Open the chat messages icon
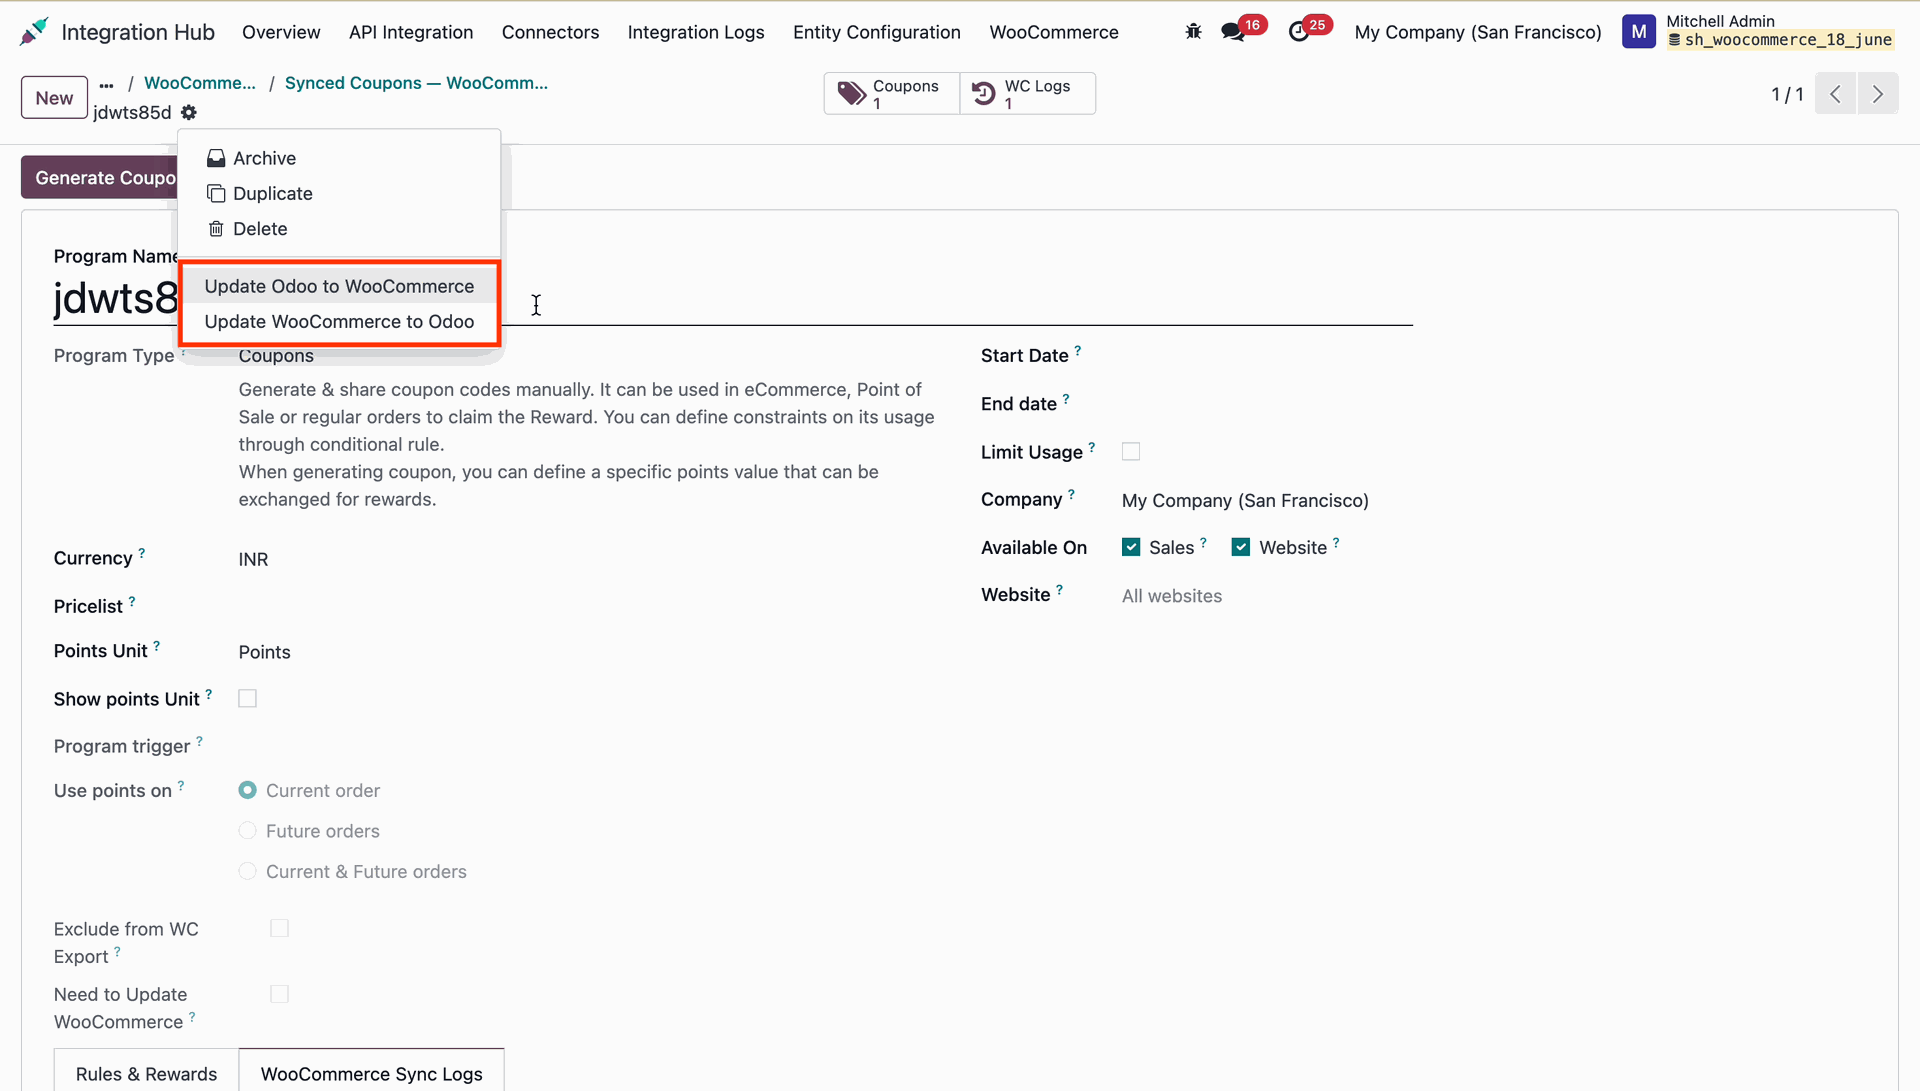 coord(1233,32)
